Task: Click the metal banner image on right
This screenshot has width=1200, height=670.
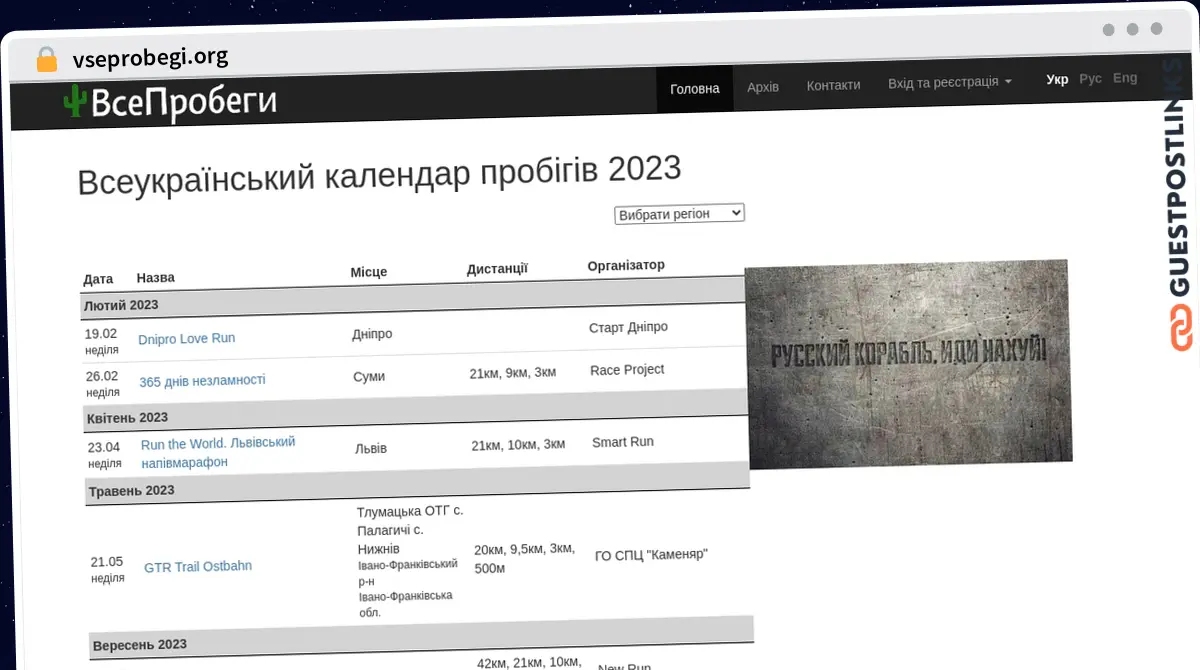Action: (908, 363)
